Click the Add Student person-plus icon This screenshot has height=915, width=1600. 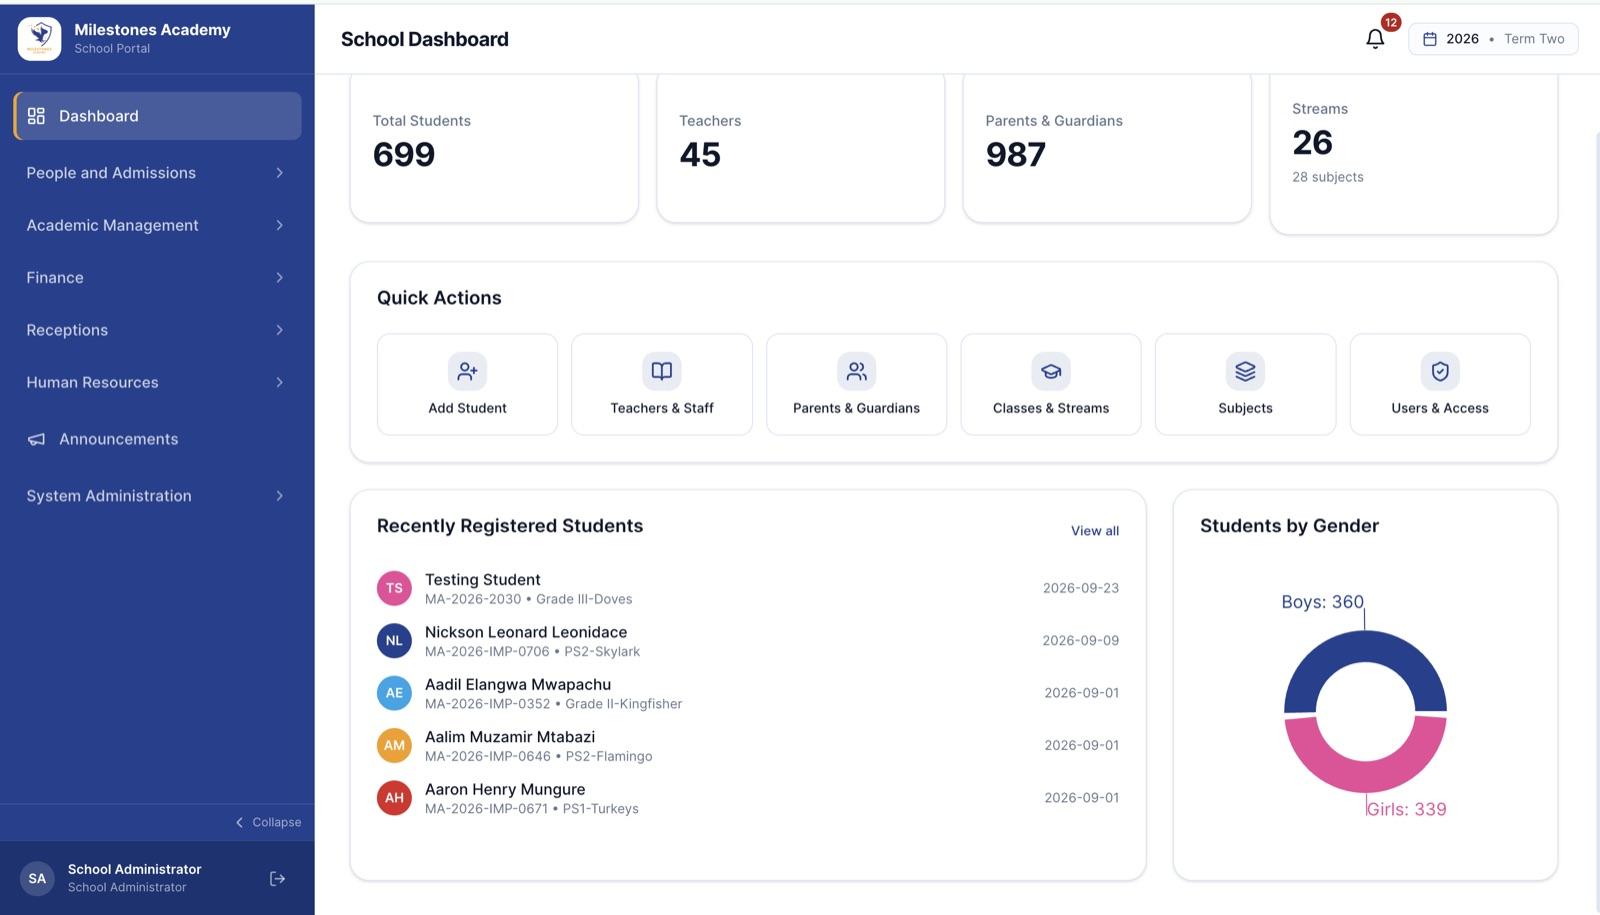467,371
